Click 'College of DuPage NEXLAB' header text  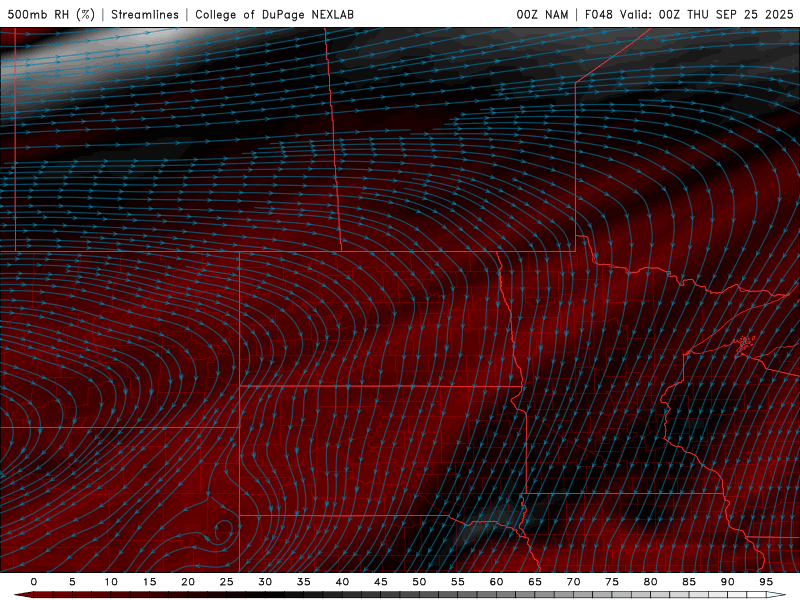tap(274, 14)
